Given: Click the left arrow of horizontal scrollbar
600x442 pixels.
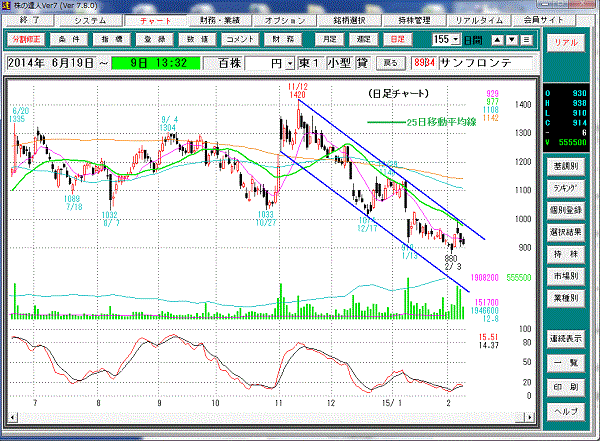Looking at the screenshot, I should [12, 417].
